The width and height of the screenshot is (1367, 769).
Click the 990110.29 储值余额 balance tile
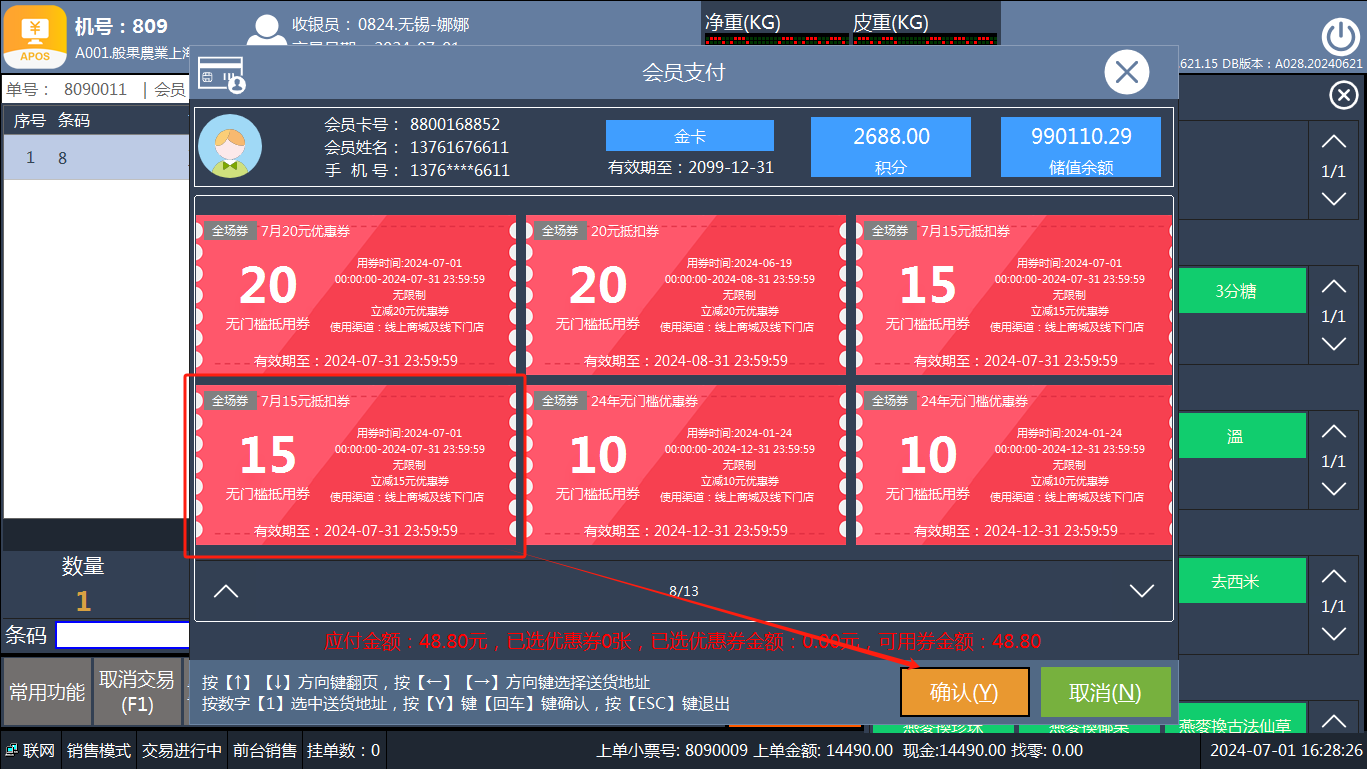(x=1081, y=147)
